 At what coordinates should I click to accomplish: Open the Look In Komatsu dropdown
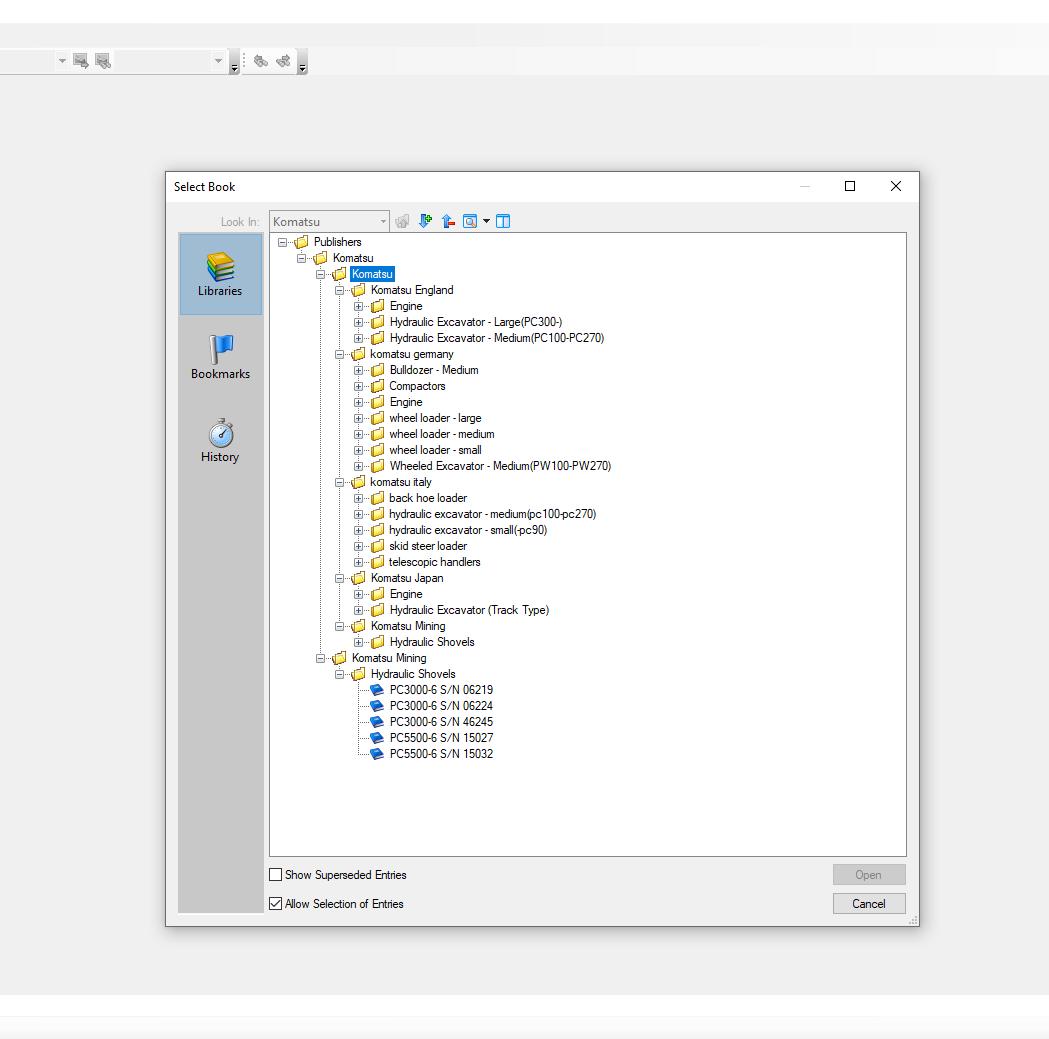[x=383, y=221]
